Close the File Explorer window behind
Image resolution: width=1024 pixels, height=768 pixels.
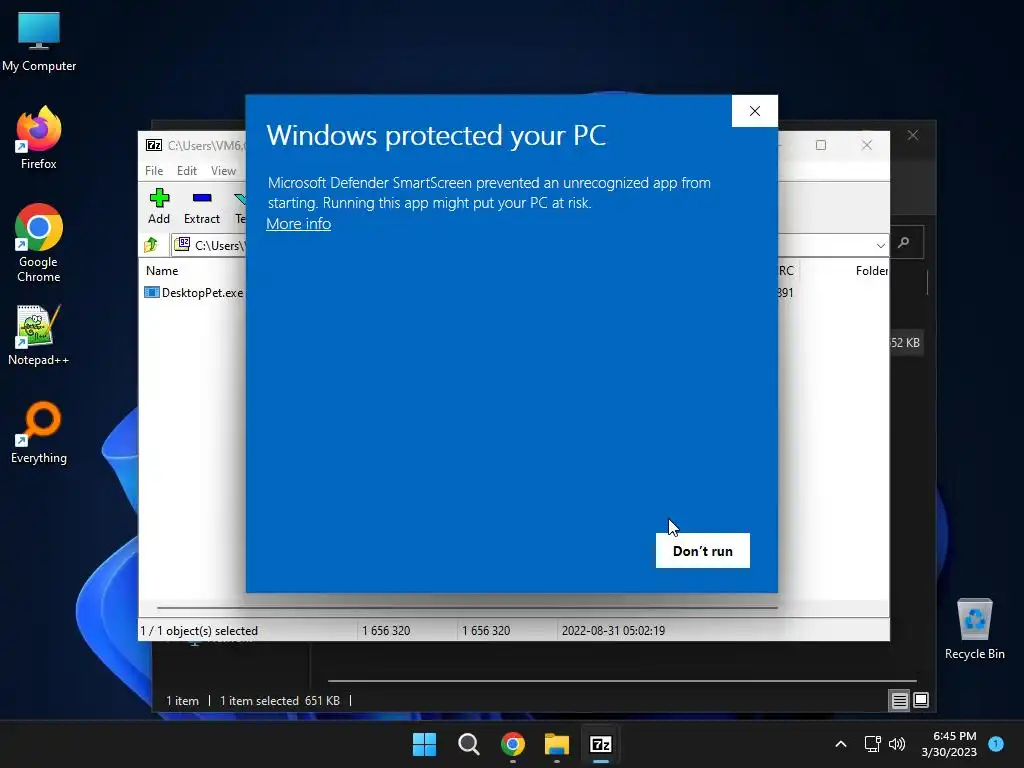(913, 135)
